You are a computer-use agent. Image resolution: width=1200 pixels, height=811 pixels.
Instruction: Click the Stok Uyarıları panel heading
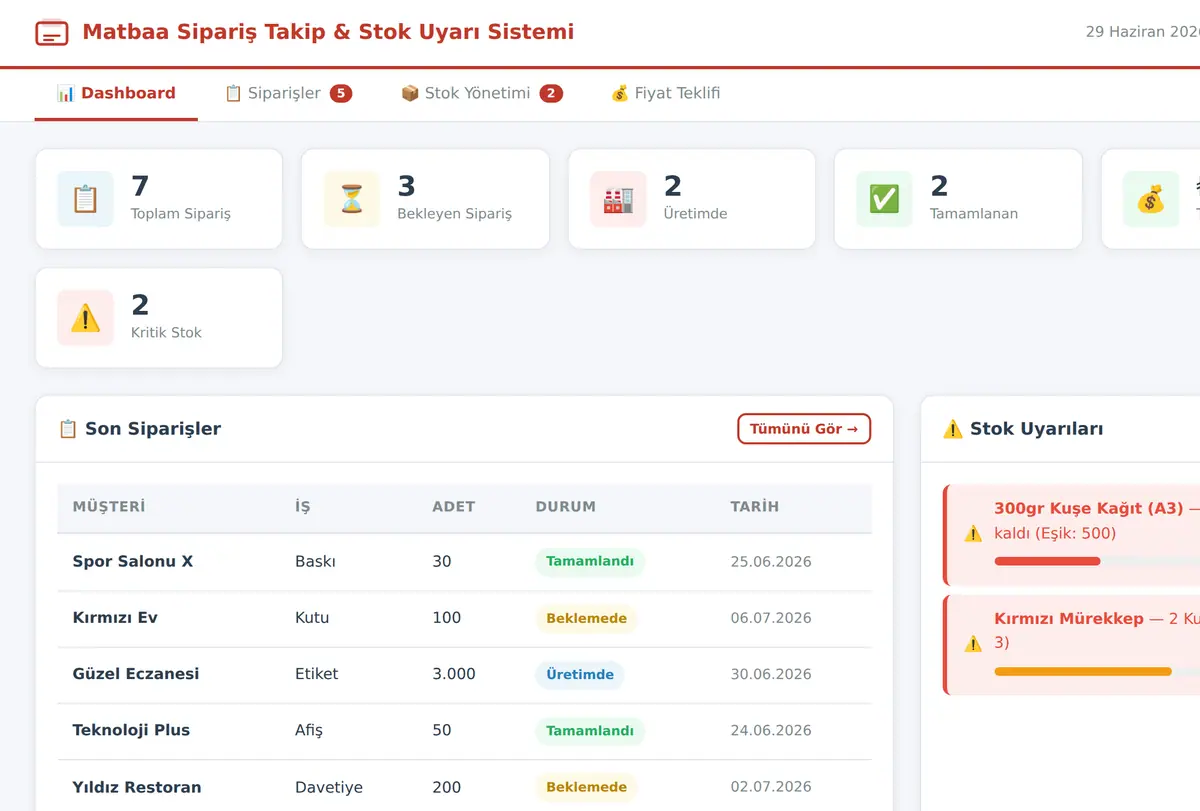(x=1023, y=429)
